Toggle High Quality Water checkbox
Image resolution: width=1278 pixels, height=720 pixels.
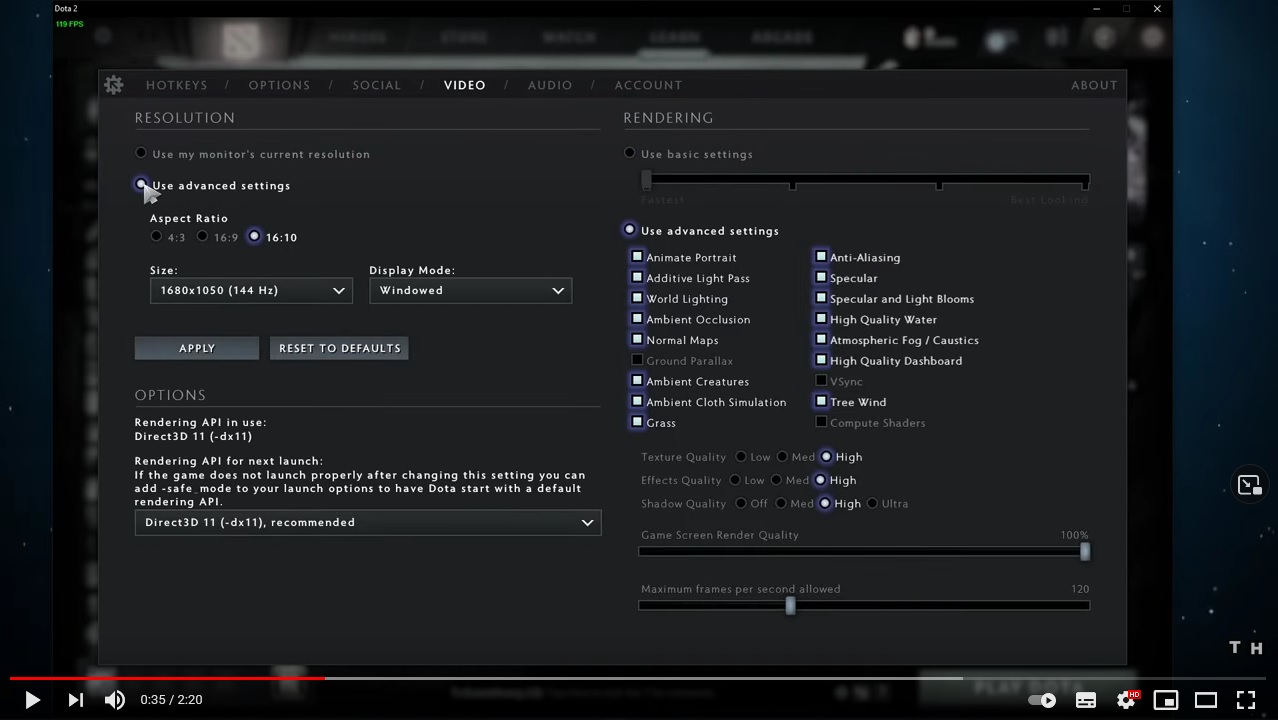coord(821,319)
